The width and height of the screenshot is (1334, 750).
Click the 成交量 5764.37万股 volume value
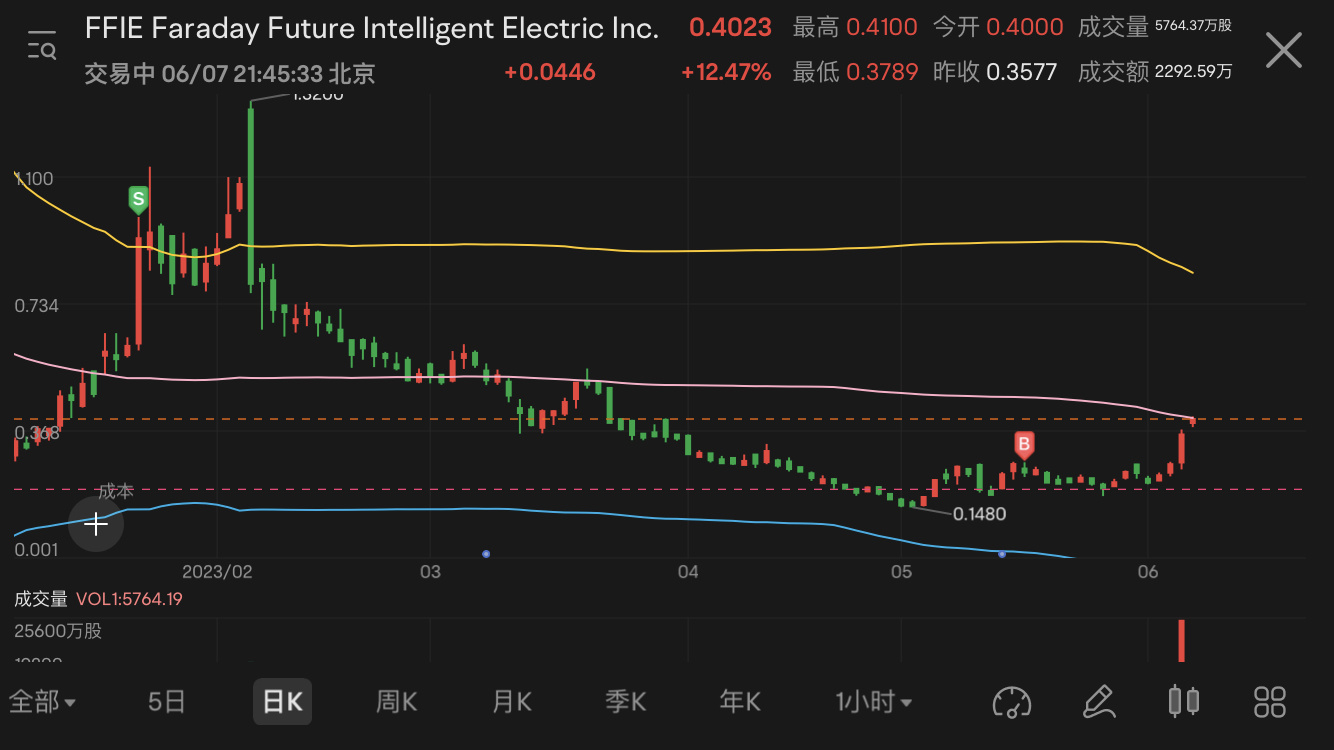coord(1155,27)
